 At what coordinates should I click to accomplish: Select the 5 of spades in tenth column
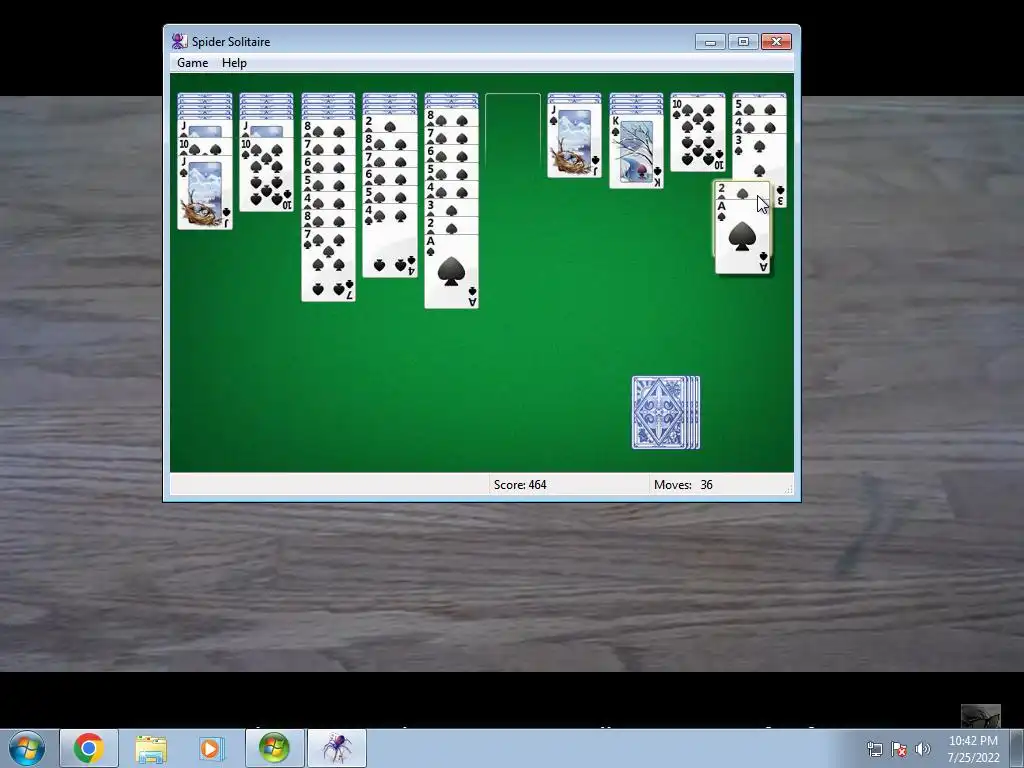(760, 106)
